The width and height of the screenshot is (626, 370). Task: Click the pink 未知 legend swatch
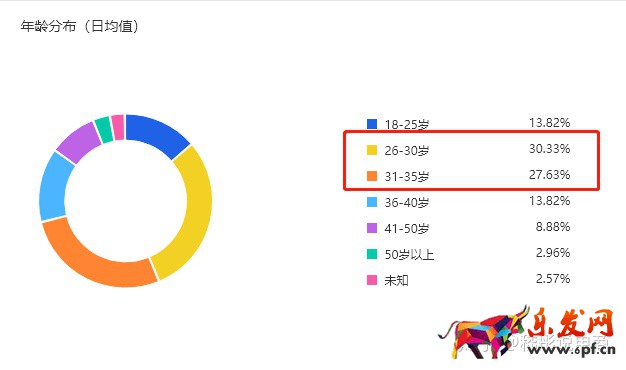point(372,280)
